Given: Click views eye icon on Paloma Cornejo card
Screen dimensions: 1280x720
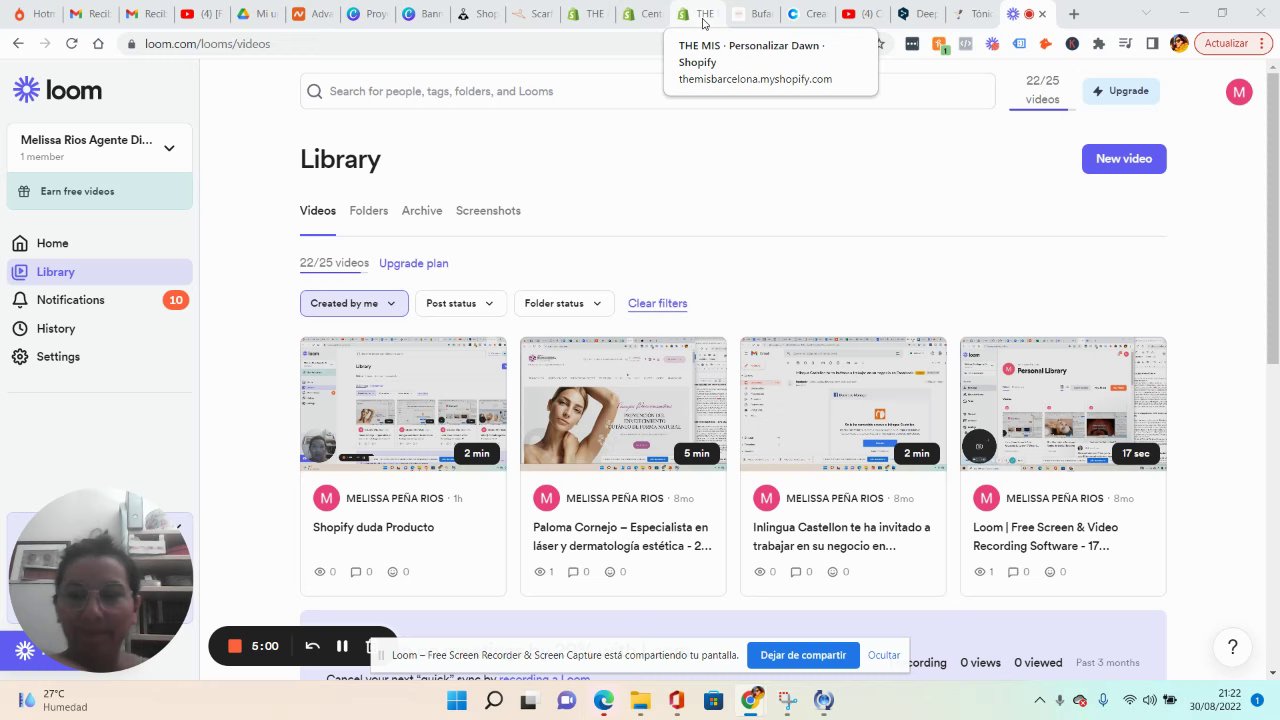Looking at the screenshot, I should click(x=540, y=572).
